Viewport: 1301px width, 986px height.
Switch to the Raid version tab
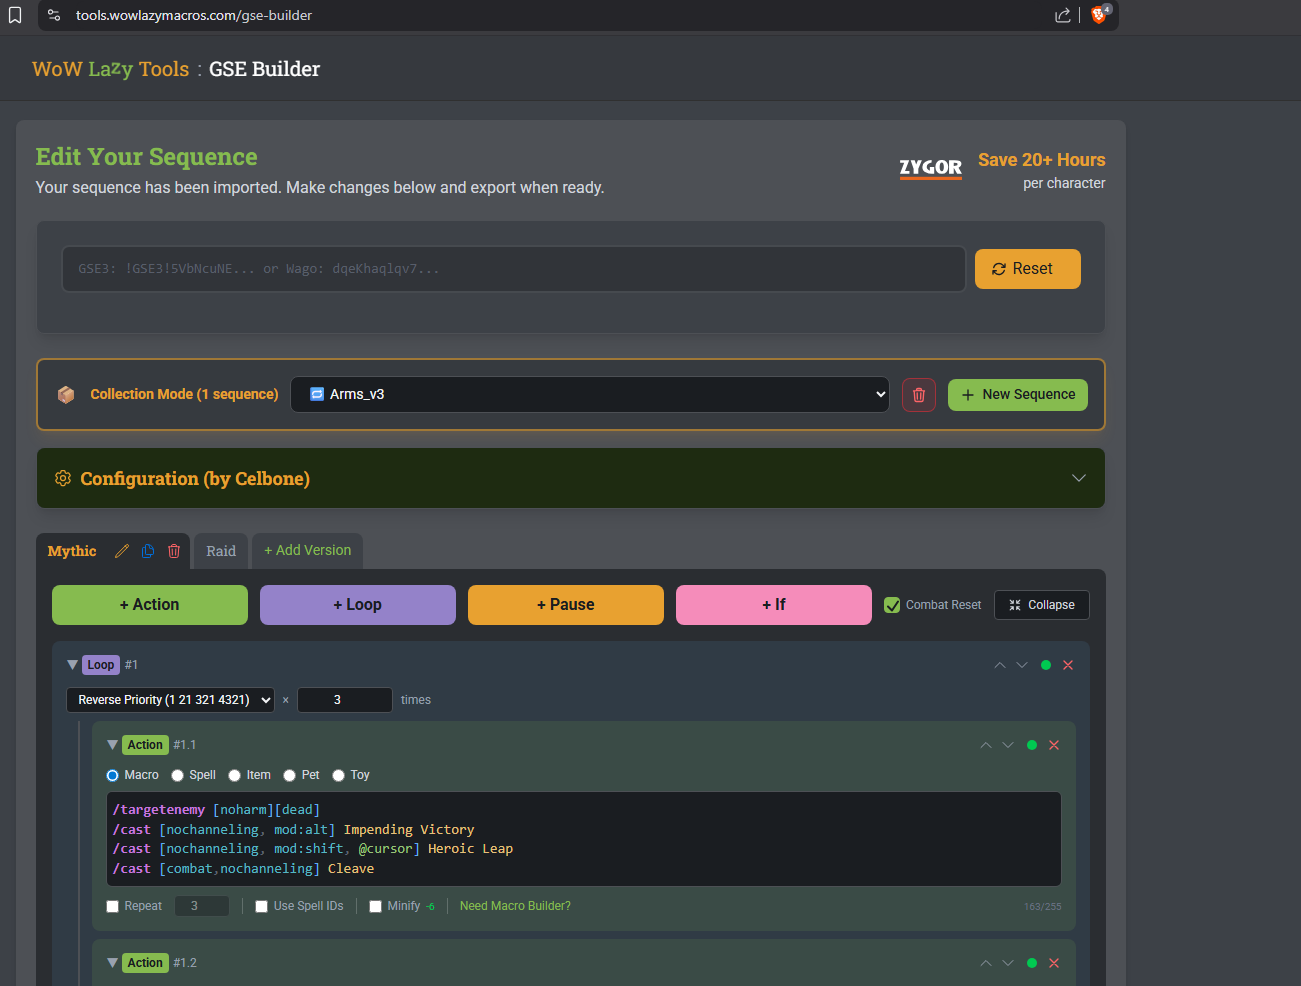point(221,551)
